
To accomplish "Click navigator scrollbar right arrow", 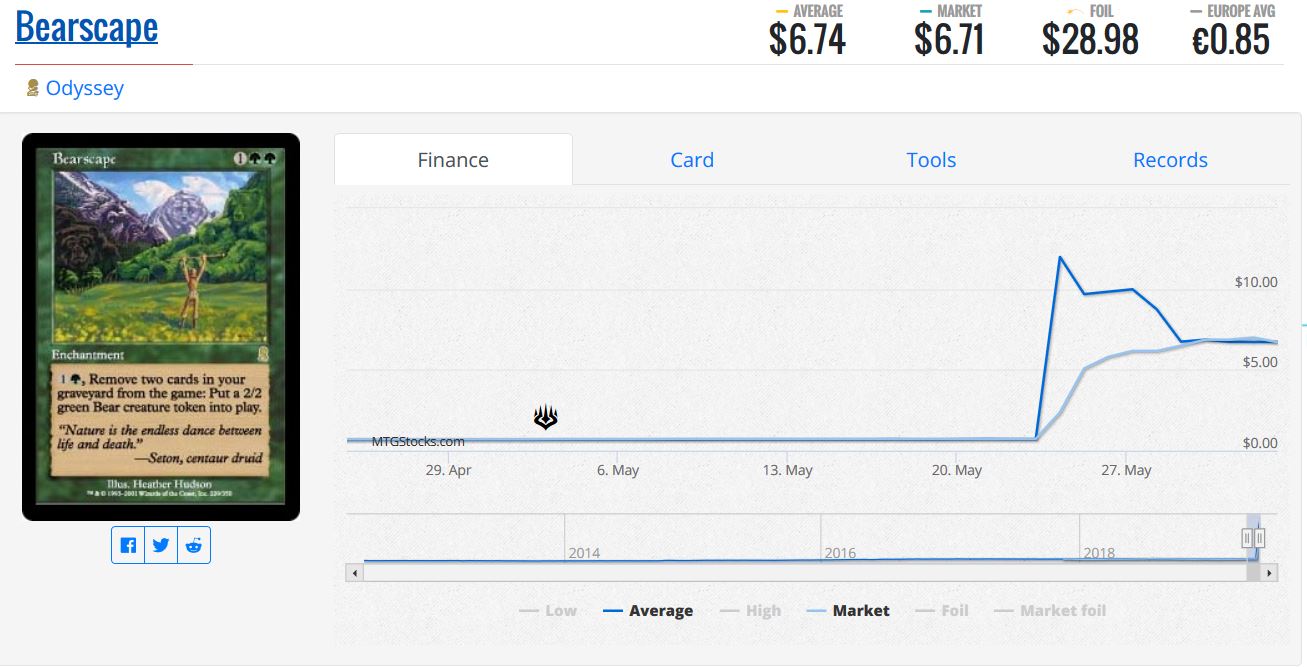I will (1269, 573).
